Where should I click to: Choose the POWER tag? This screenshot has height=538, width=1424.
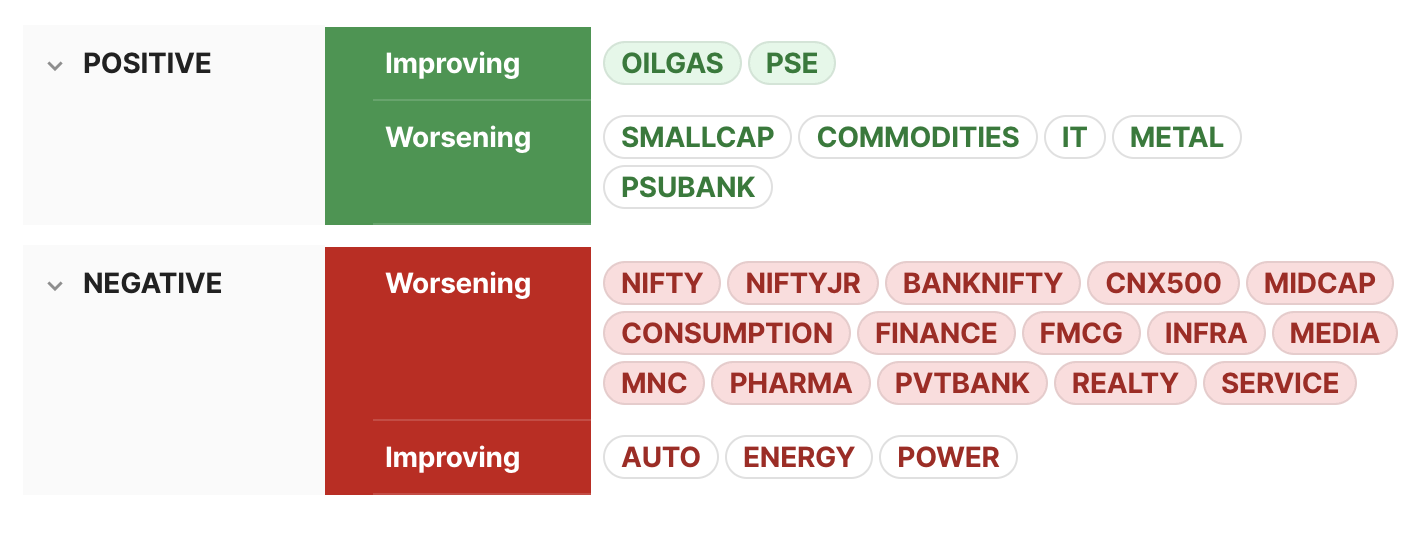tap(948, 457)
